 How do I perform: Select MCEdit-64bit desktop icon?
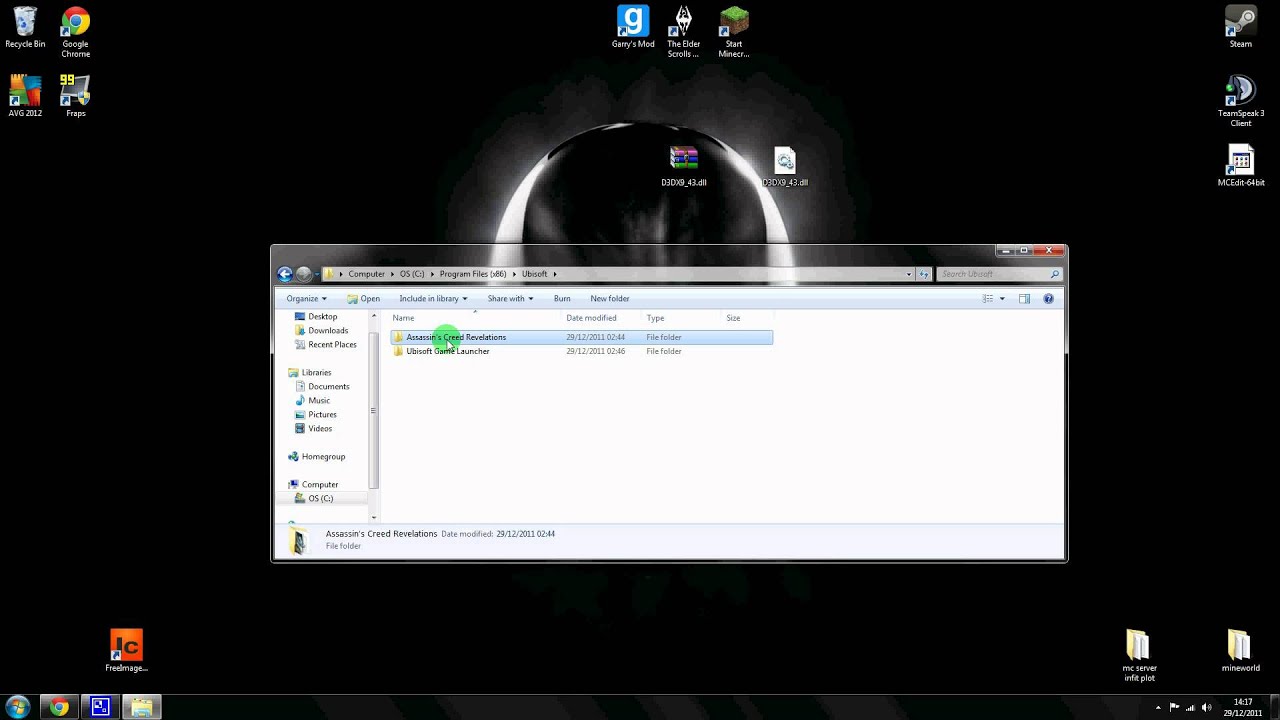1241,166
